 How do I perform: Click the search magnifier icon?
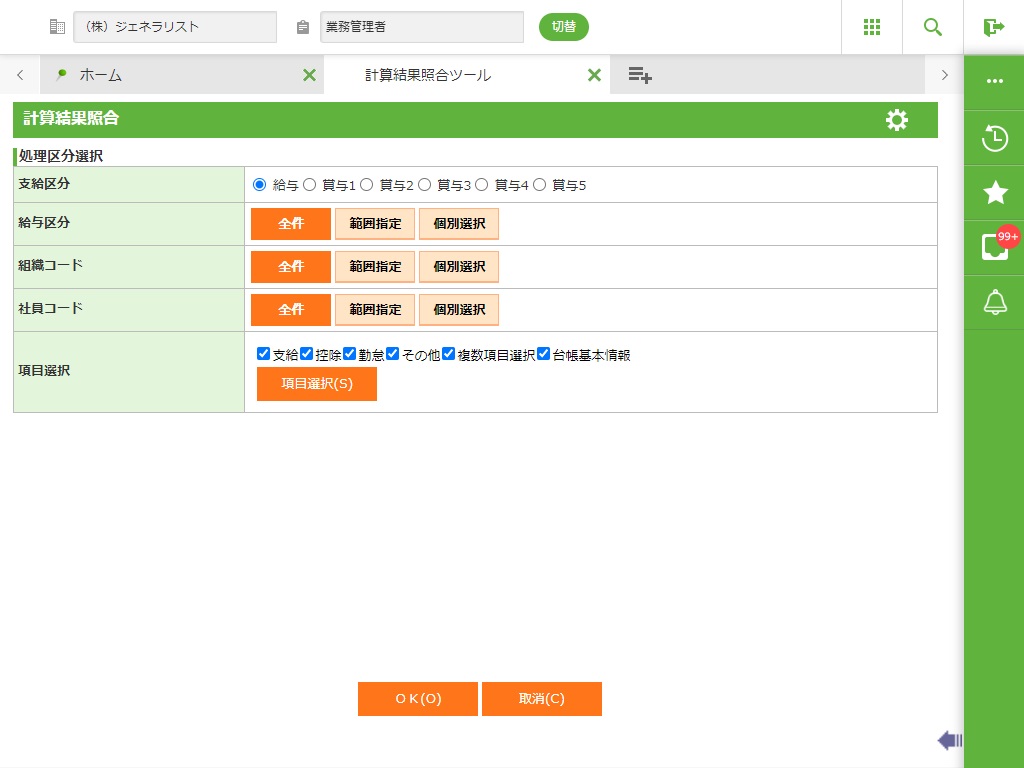pyautogui.click(x=932, y=27)
